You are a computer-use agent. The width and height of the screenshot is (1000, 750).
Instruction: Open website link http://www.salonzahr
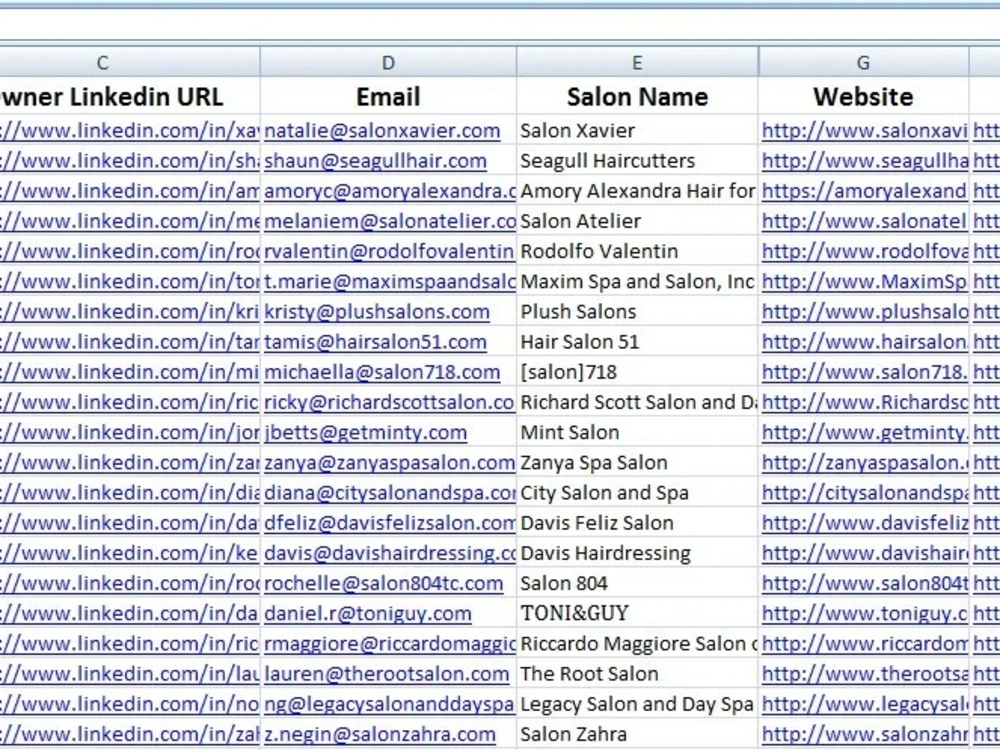tap(864, 734)
